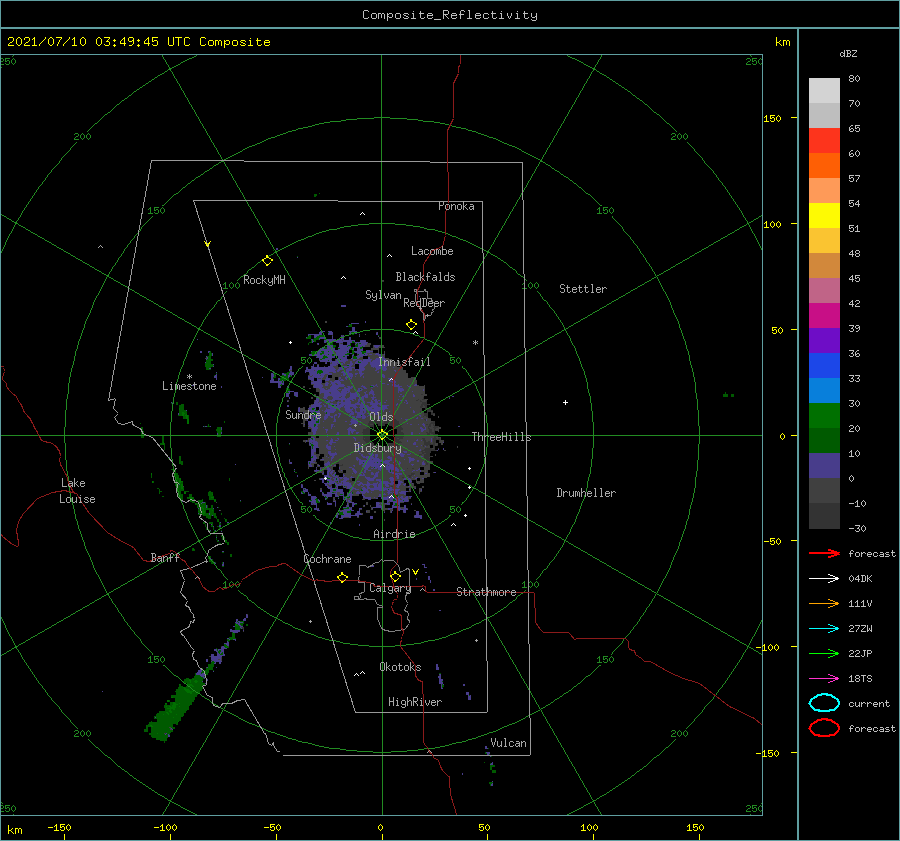The height and width of the screenshot is (841, 900).
Task: Click the RedDeer city label
Action: pos(424,303)
